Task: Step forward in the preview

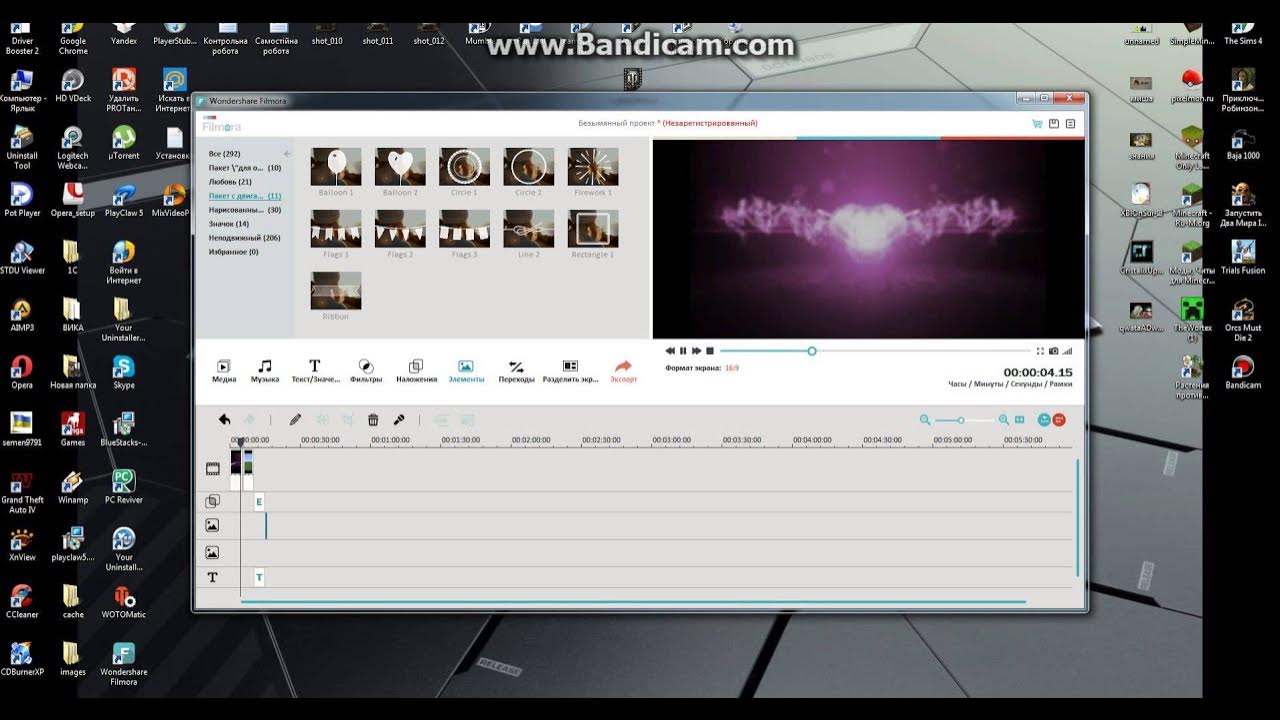Action: click(696, 351)
